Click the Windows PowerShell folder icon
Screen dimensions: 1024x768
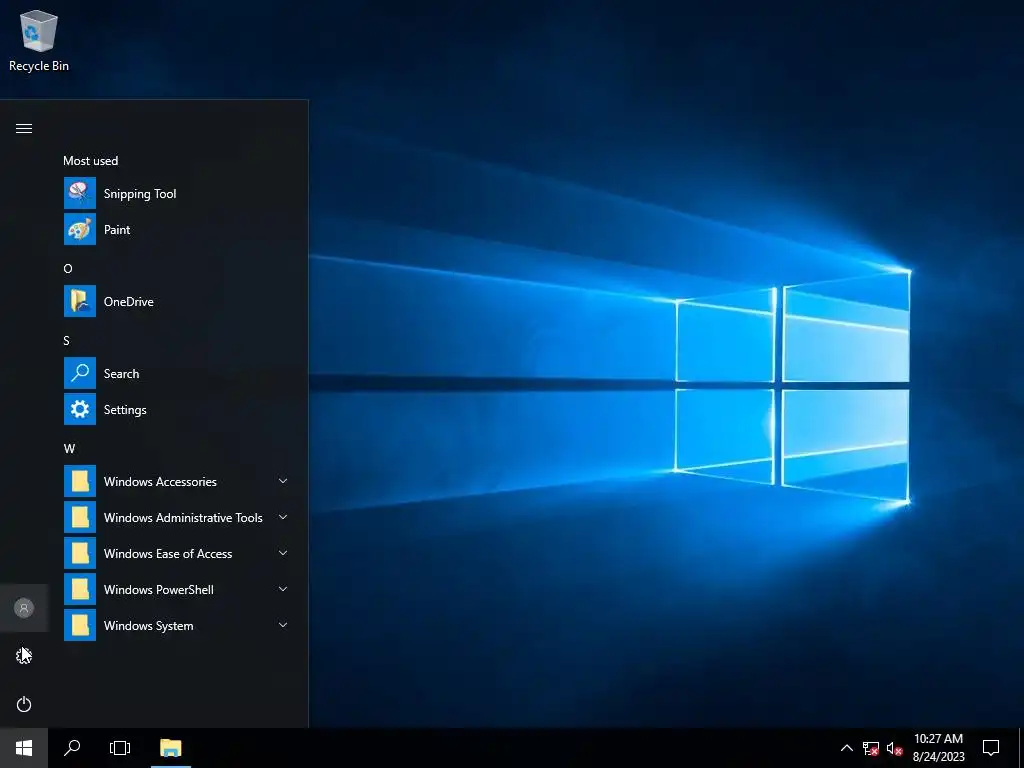click(x=80, y=589)
